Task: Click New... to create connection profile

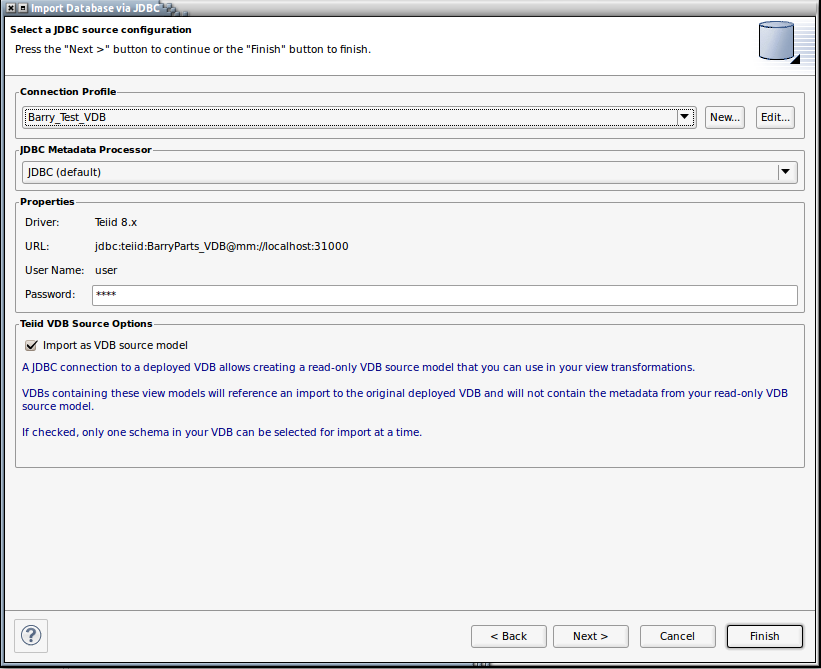Action: point(725,117)
